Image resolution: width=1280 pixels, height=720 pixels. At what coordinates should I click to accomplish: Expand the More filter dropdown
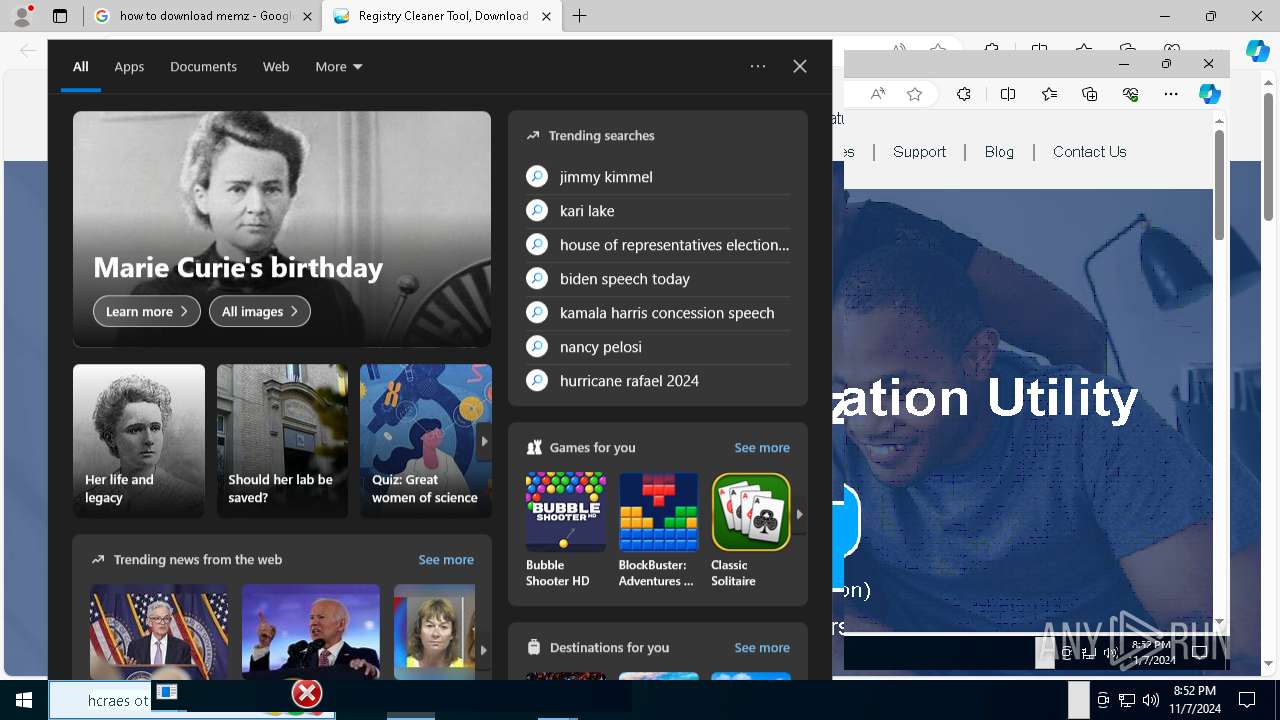pyautogui.click(x=339, y=67)
